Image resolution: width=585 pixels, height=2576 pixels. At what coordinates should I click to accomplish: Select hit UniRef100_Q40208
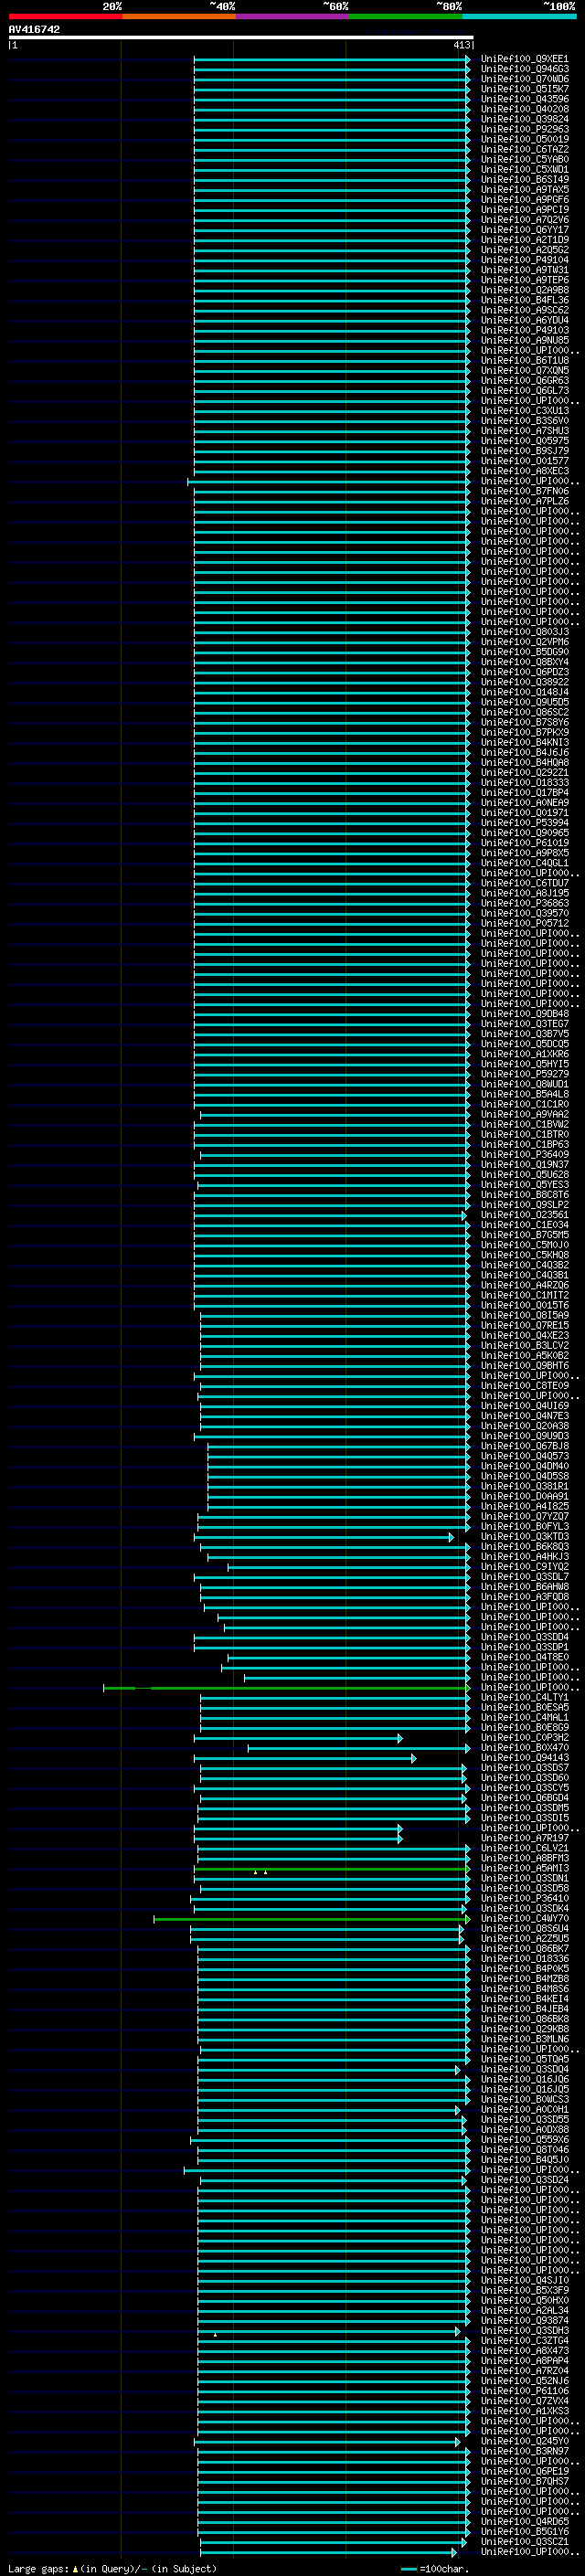[524, 109]
